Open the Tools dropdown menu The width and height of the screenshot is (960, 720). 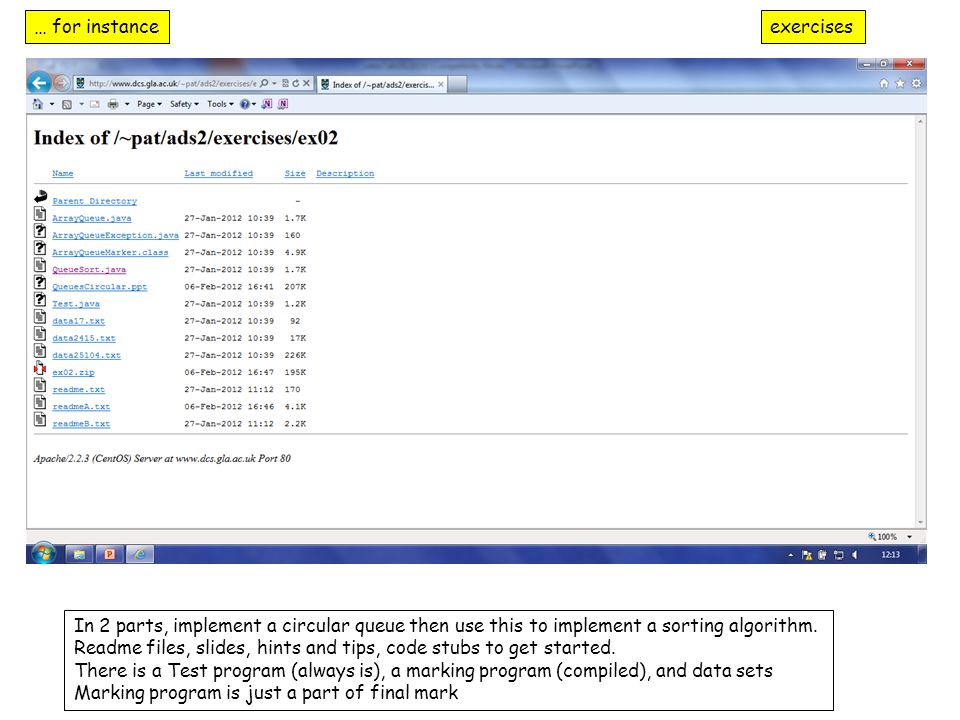(220, 104)
